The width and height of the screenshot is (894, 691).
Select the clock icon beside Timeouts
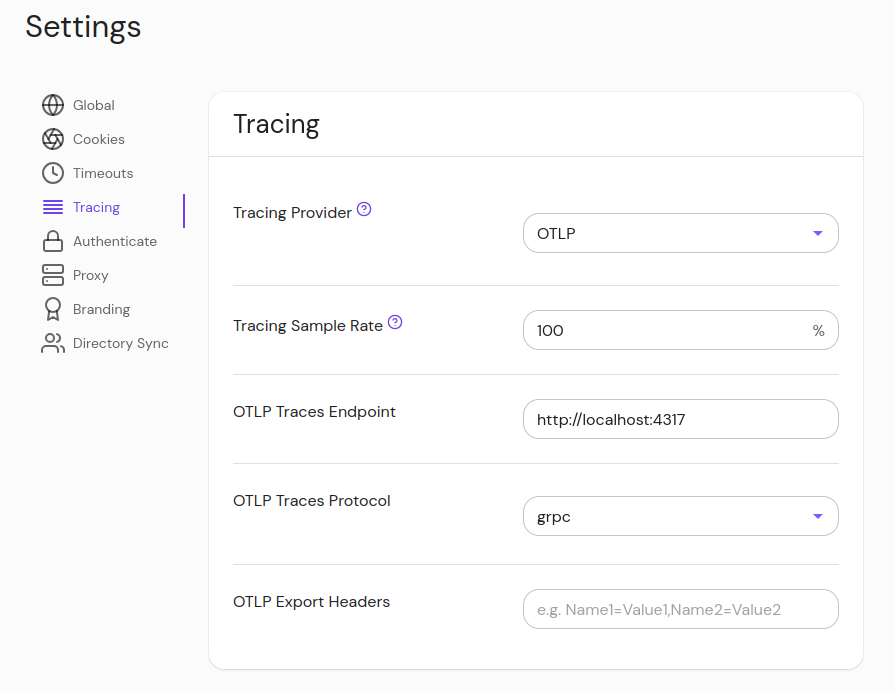52,172
